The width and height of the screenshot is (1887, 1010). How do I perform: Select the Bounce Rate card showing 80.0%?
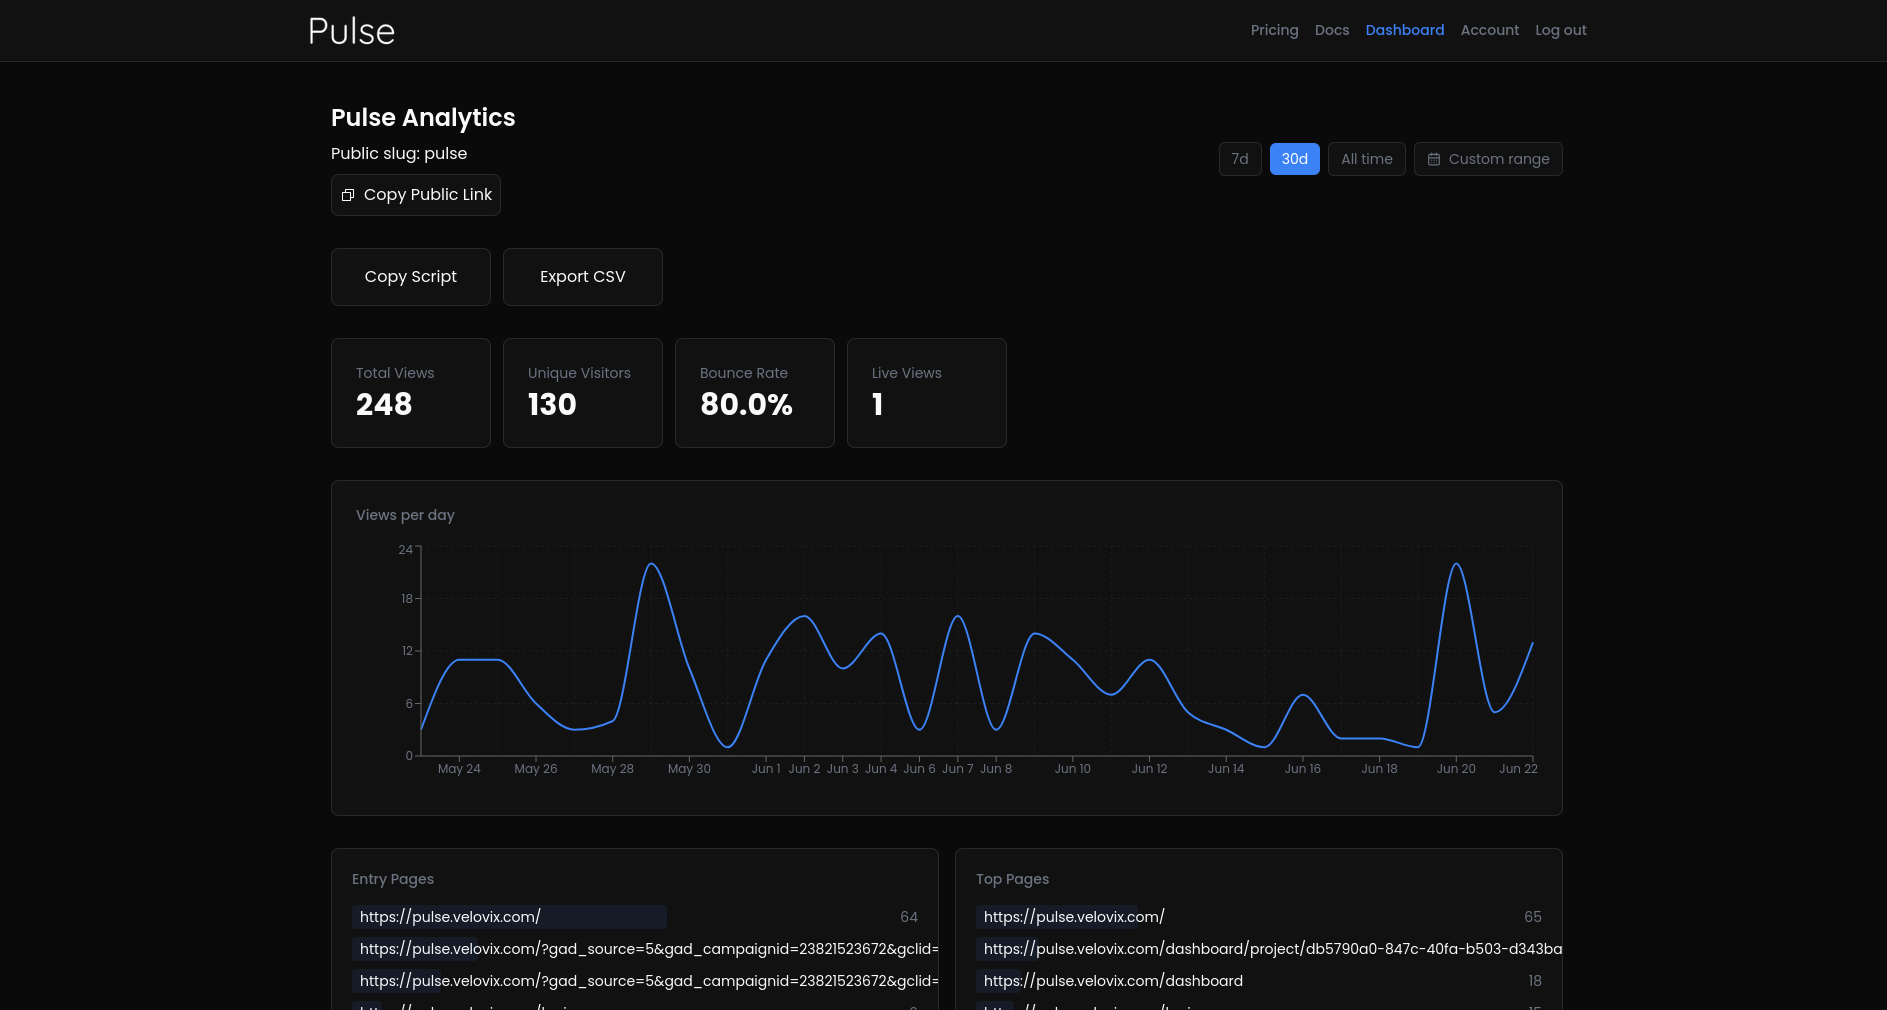pos(755,393)
